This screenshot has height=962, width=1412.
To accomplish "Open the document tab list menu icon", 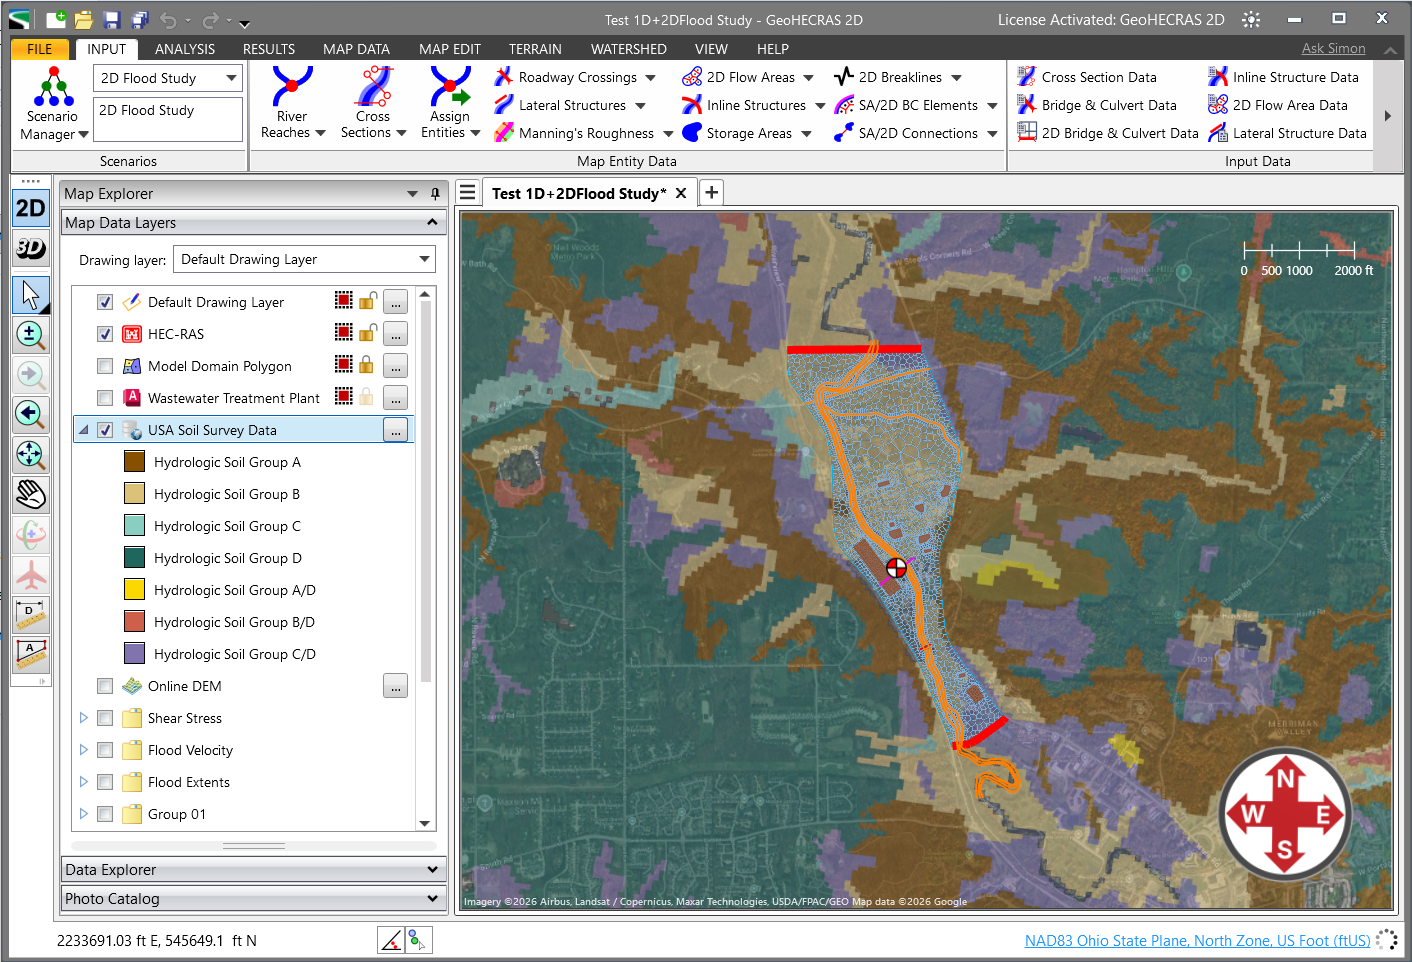I will tap(467, 193).
